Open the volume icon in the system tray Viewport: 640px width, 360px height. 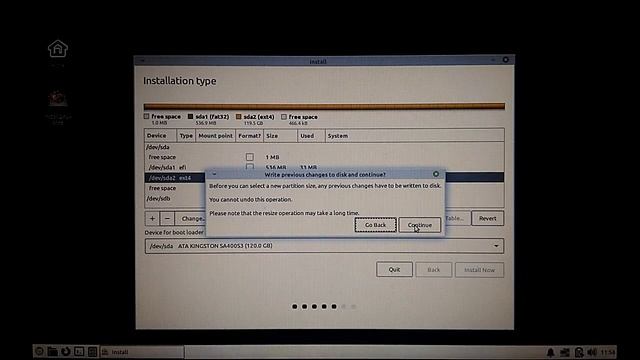(x=592, y=352)
